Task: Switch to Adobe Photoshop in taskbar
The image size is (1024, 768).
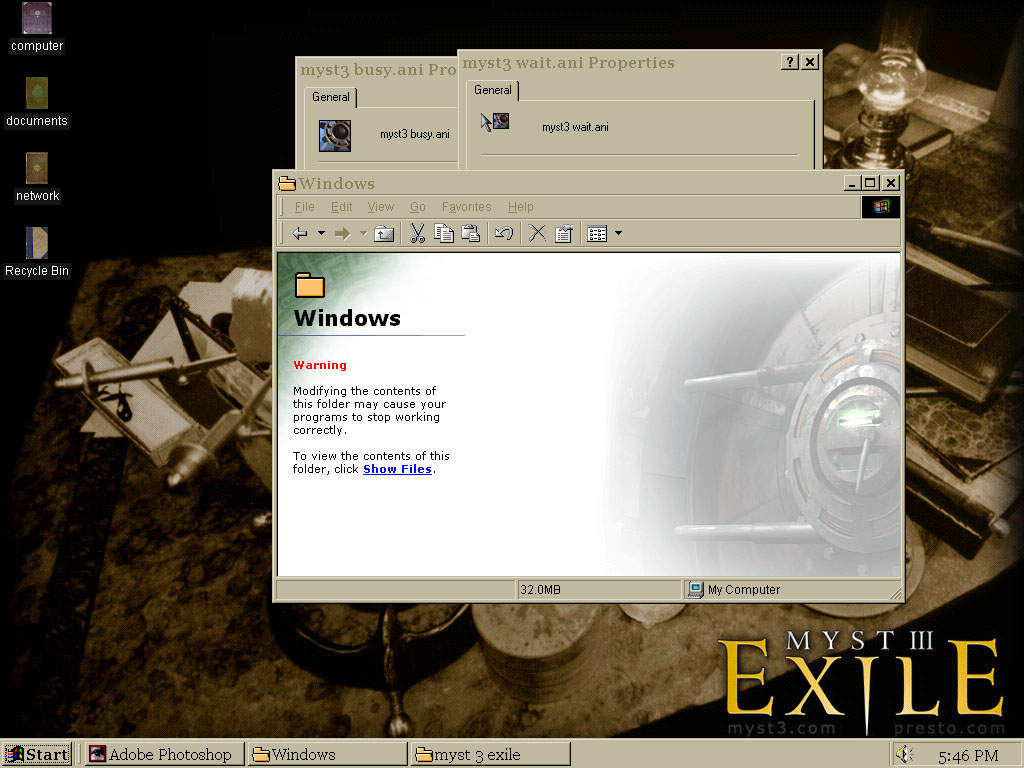Action: click(165, 754)
